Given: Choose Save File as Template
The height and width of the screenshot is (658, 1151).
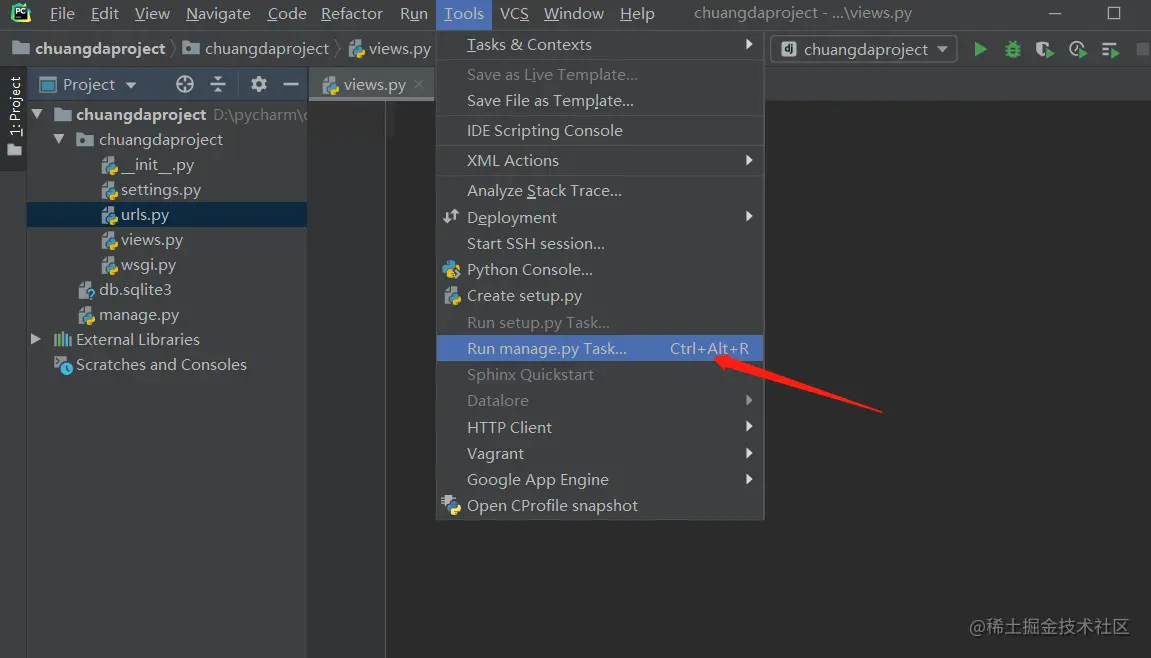Looking at the screenshot, I should pyautogui.click(x=600, y=101).
